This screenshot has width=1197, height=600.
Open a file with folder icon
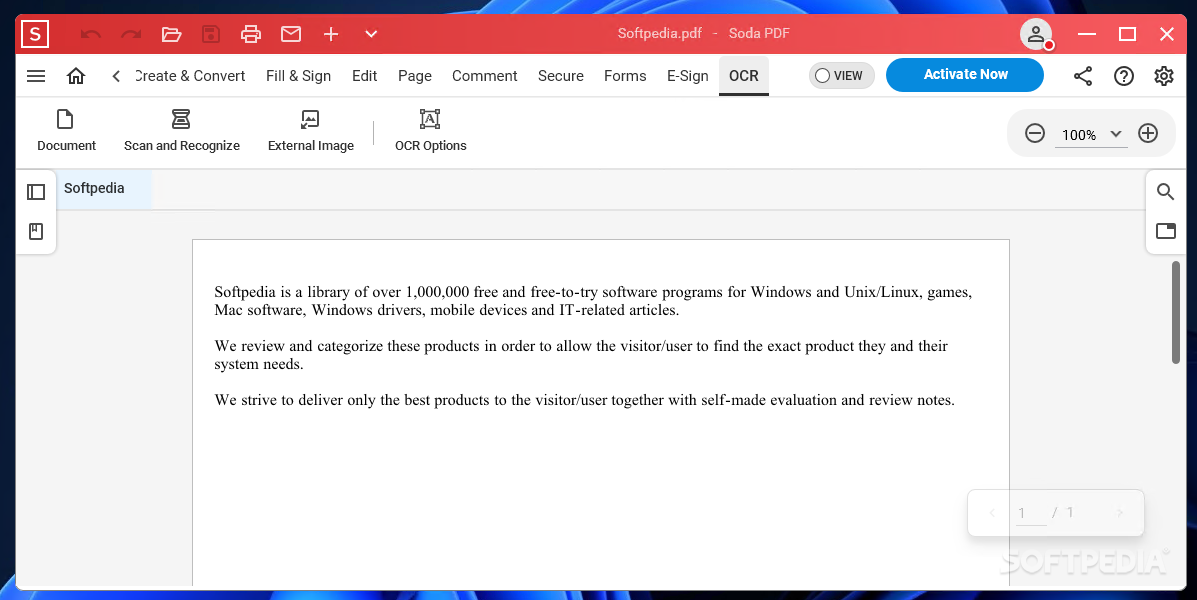[x=171, y=34]
